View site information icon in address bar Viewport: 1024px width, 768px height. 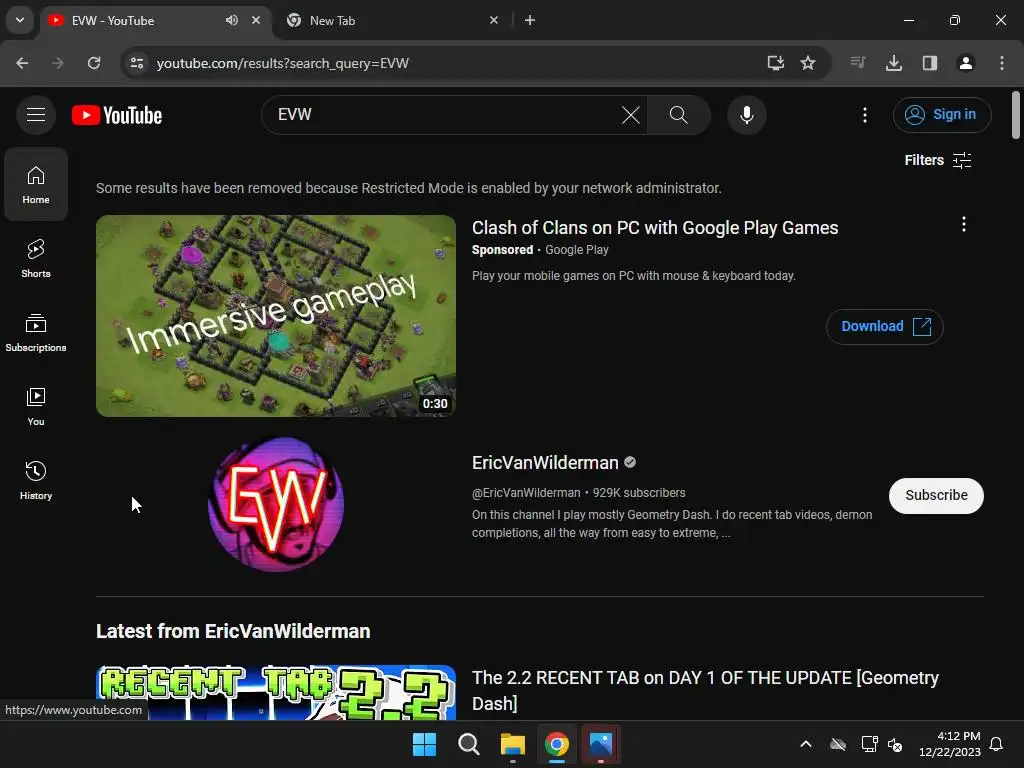point(136,63)
